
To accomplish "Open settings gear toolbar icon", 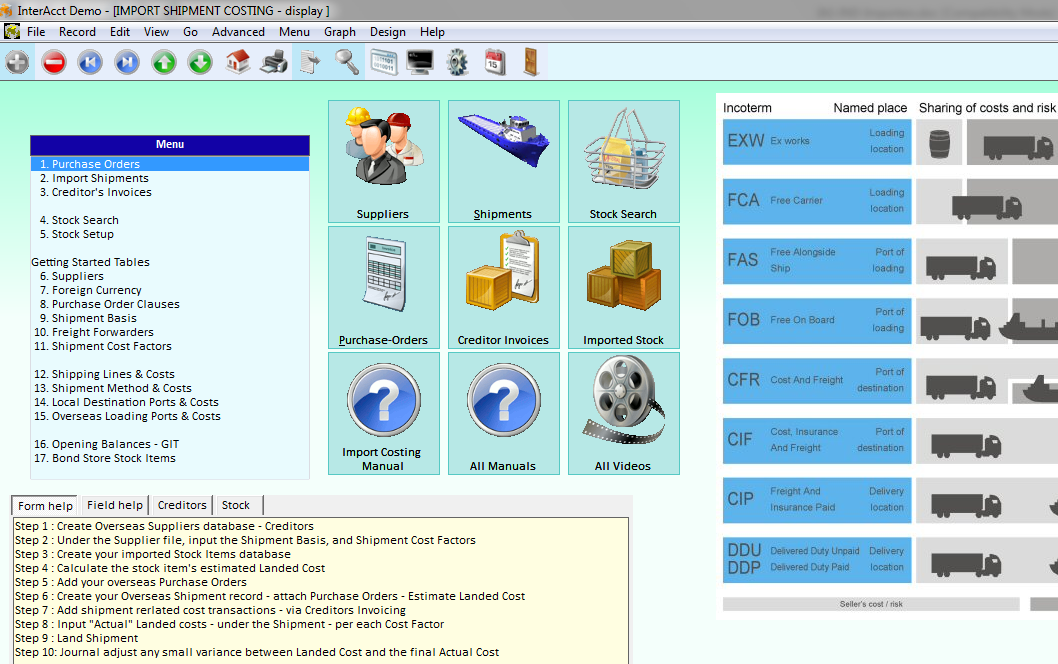I will pos(457,62).
